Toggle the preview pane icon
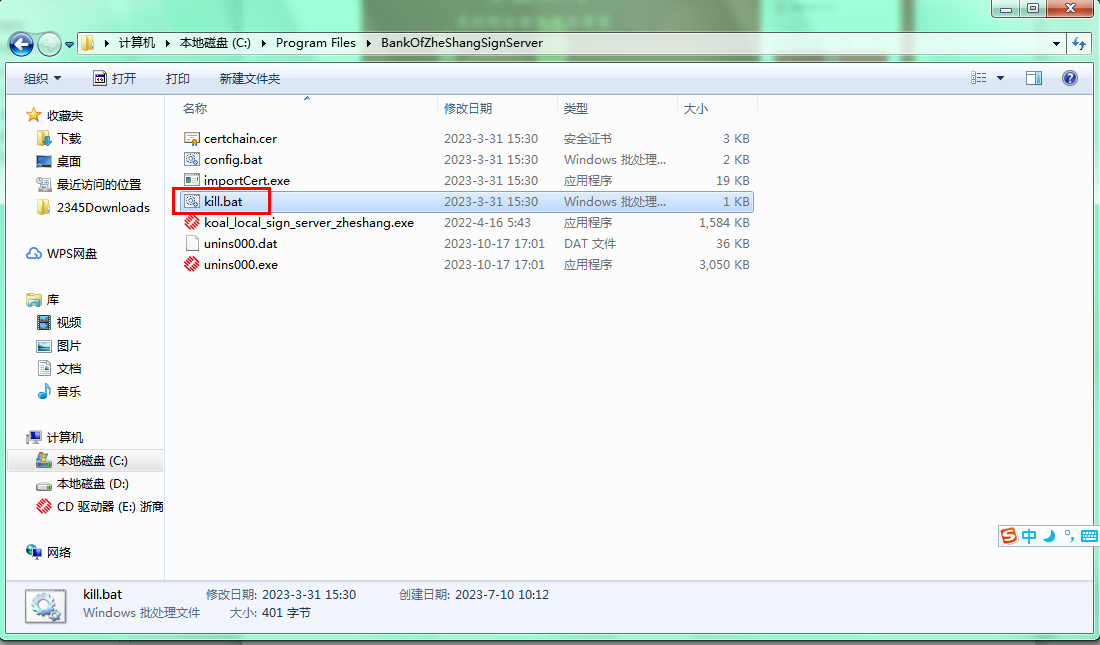 click(x=1033, y=78)
